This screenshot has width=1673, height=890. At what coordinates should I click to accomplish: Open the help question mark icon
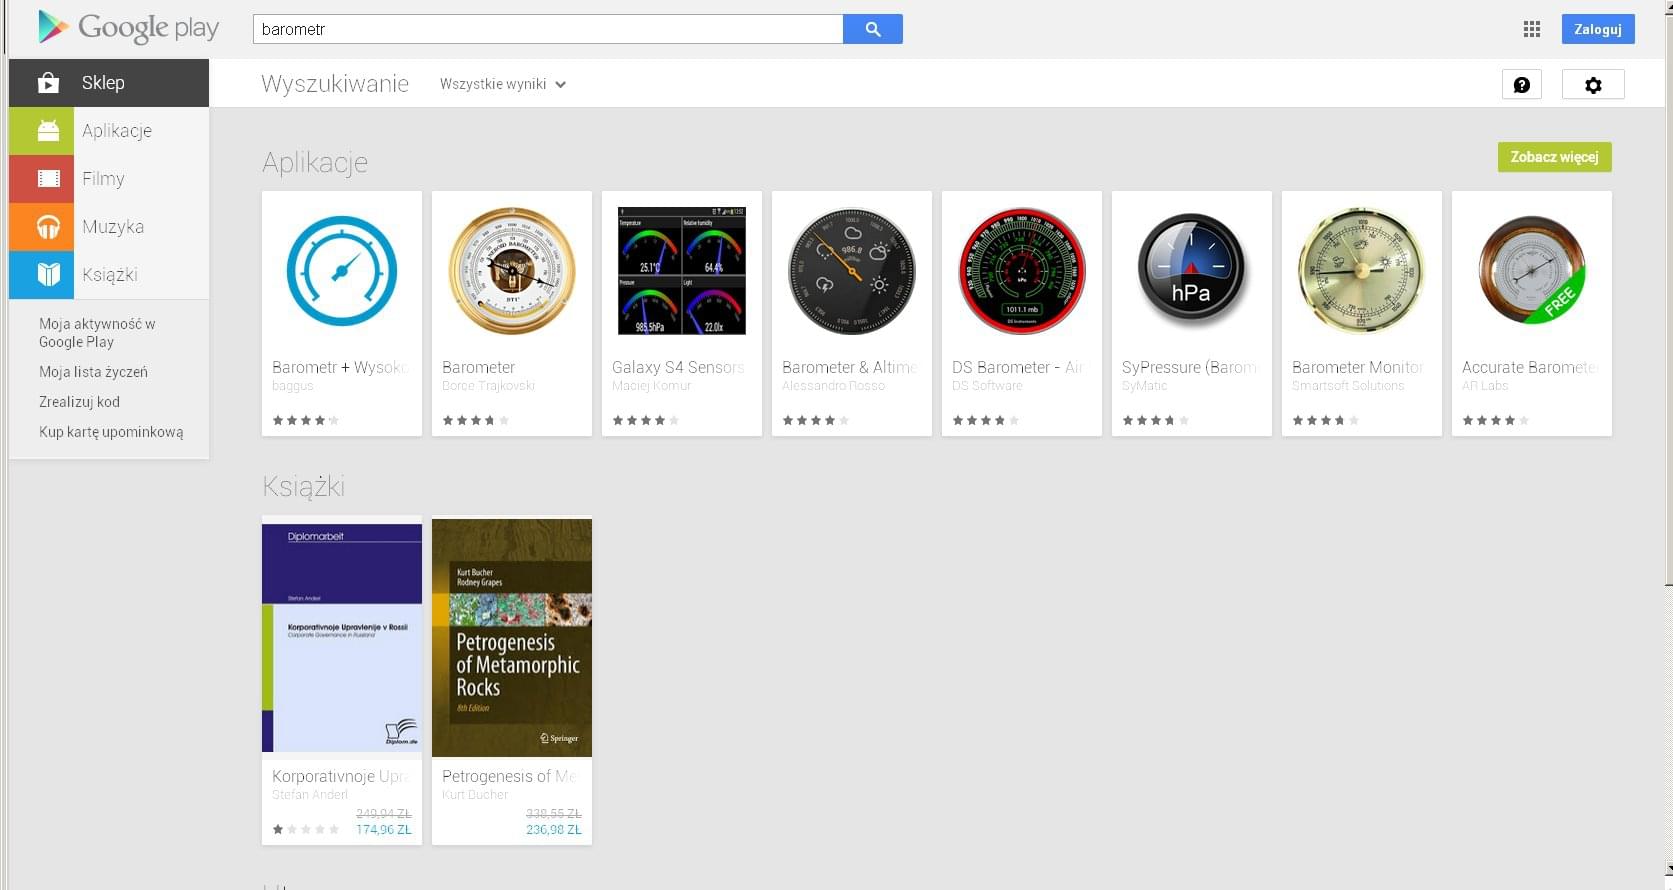click(1521, 85)
